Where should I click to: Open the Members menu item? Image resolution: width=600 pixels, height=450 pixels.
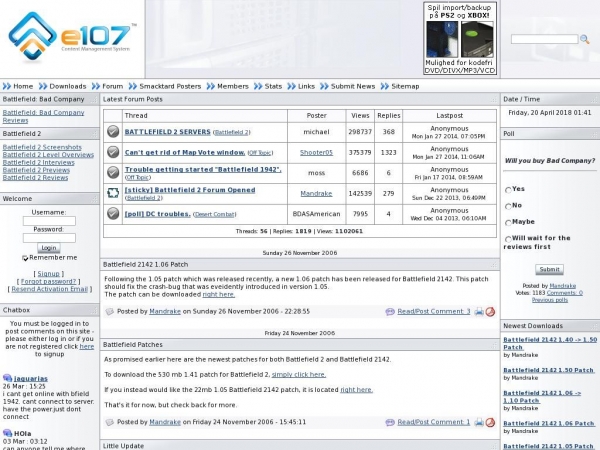(233, 86)
